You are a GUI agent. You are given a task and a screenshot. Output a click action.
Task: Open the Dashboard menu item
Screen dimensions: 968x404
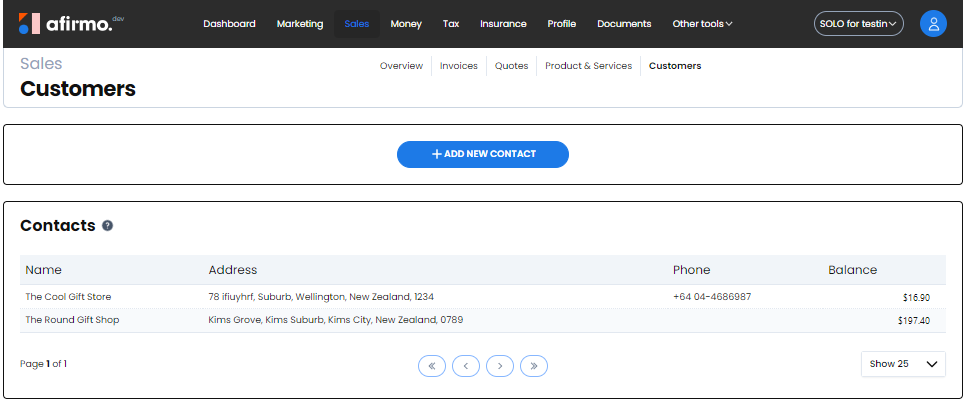[x=229, y=24]
